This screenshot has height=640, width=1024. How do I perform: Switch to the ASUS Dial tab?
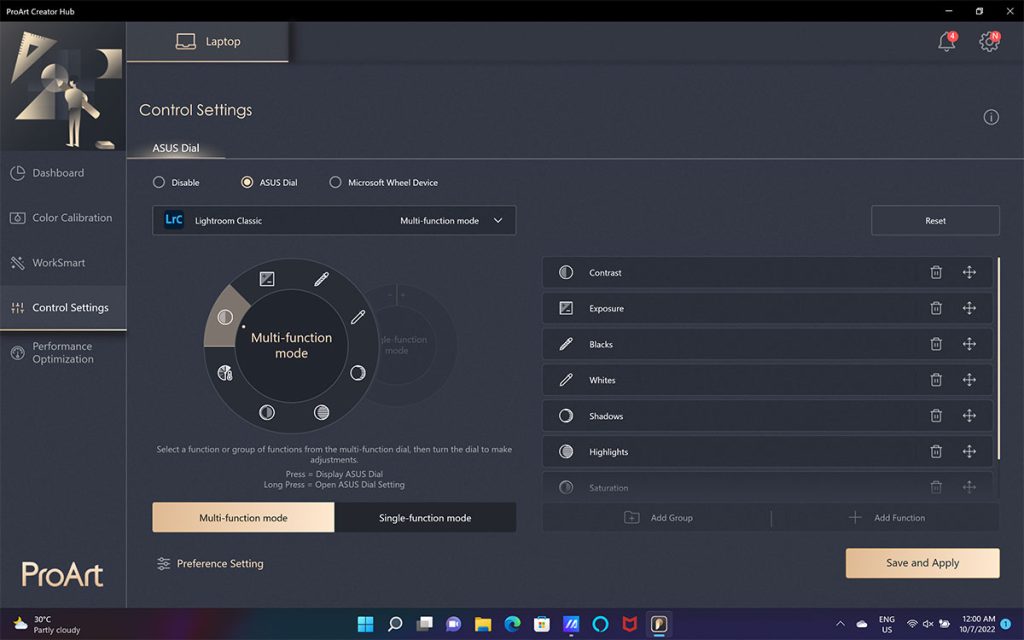(x=176, y=148)
